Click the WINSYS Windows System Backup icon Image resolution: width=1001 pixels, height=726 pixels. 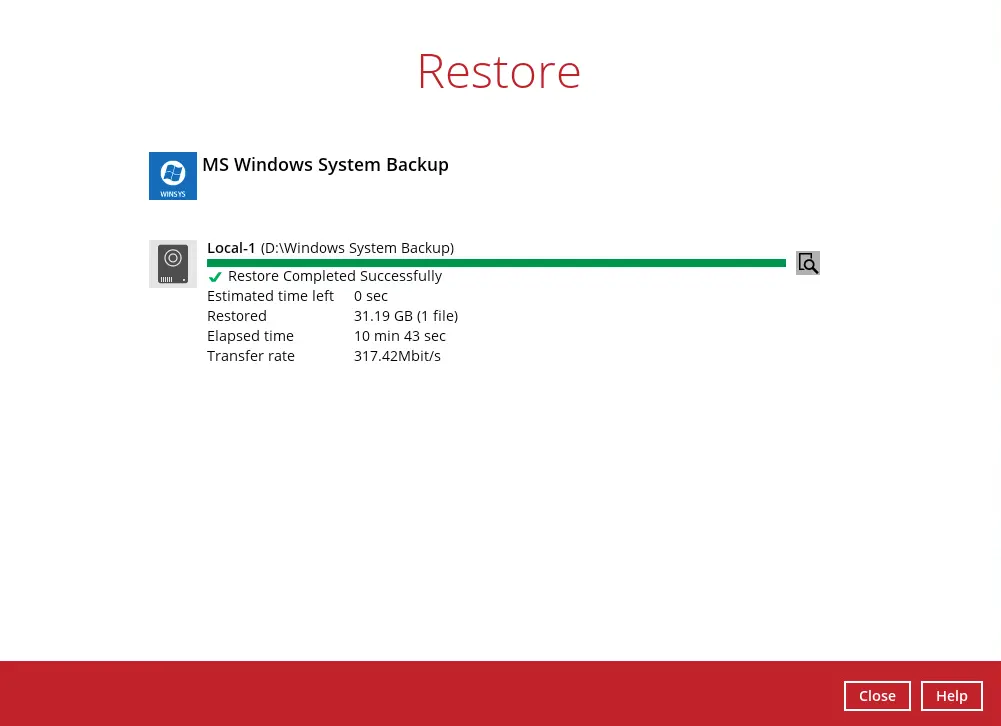tap(172, 176)
